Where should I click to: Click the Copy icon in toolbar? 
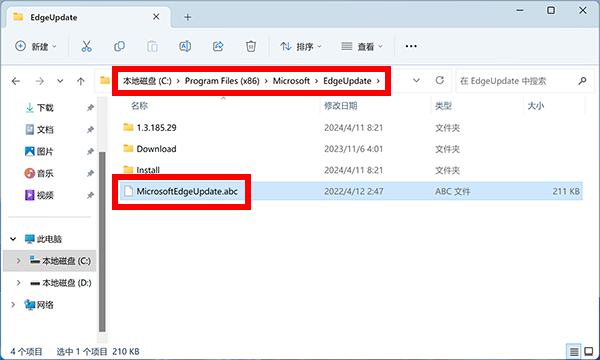coord(119,46)
